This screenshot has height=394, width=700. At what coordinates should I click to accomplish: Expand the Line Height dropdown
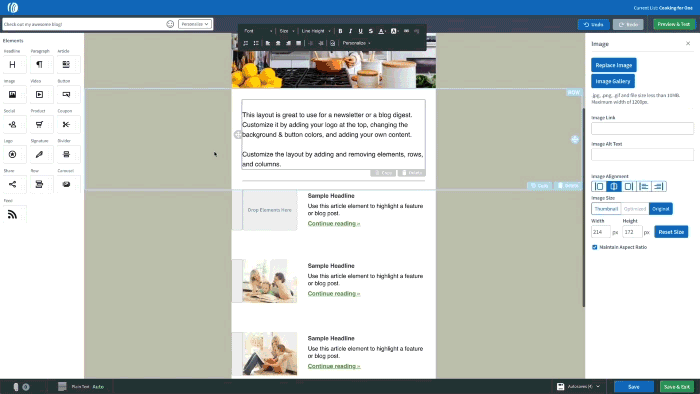[316, 31]
